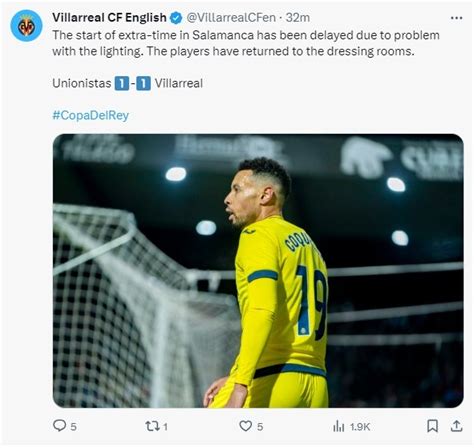
Task: Click the repost count of 1
Action: [x=166, y=427]
